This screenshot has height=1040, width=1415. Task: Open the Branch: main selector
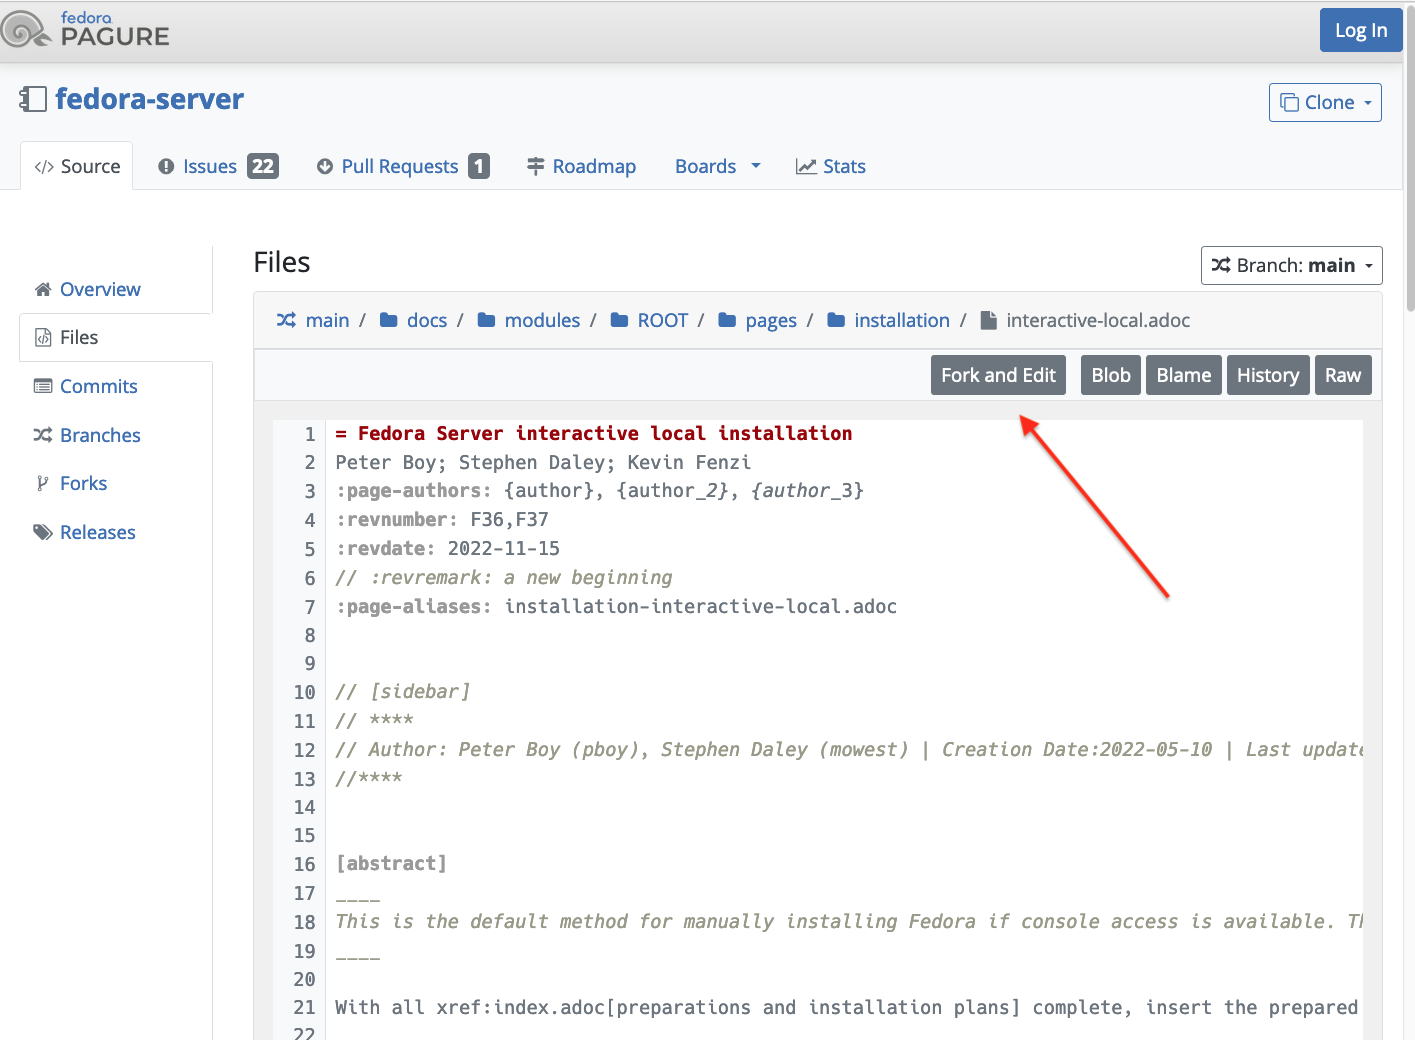click(x=1291, y=265)
